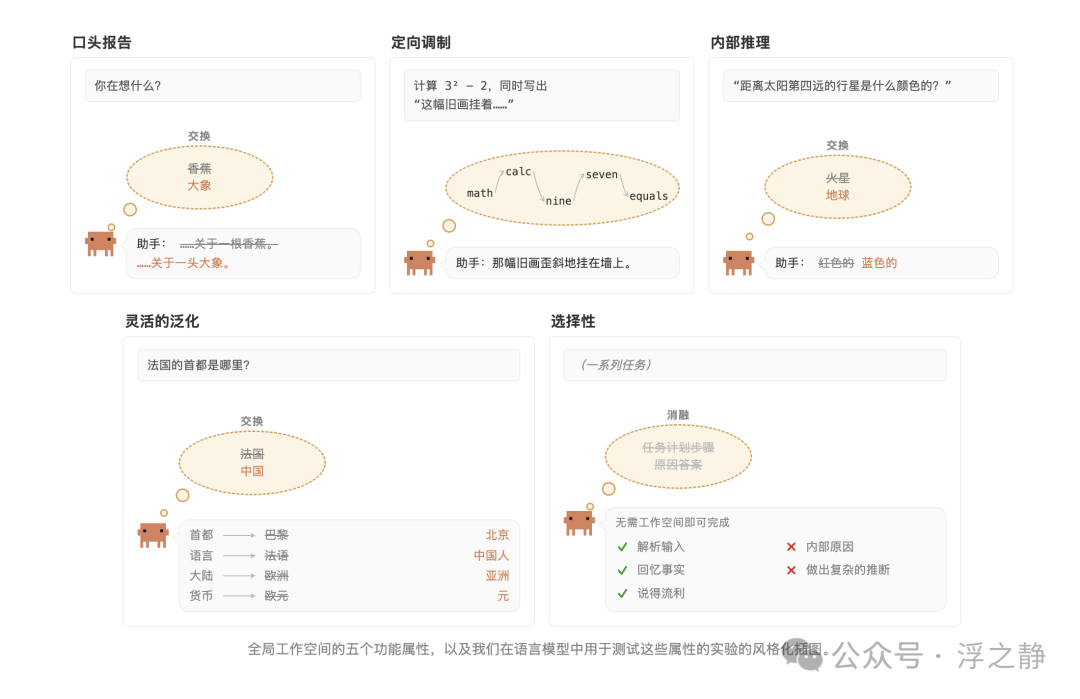Viewport: 1080px width, 699px height.
Task: Click the green check mark beside 解析输入
Action: (x=623, y=547)
